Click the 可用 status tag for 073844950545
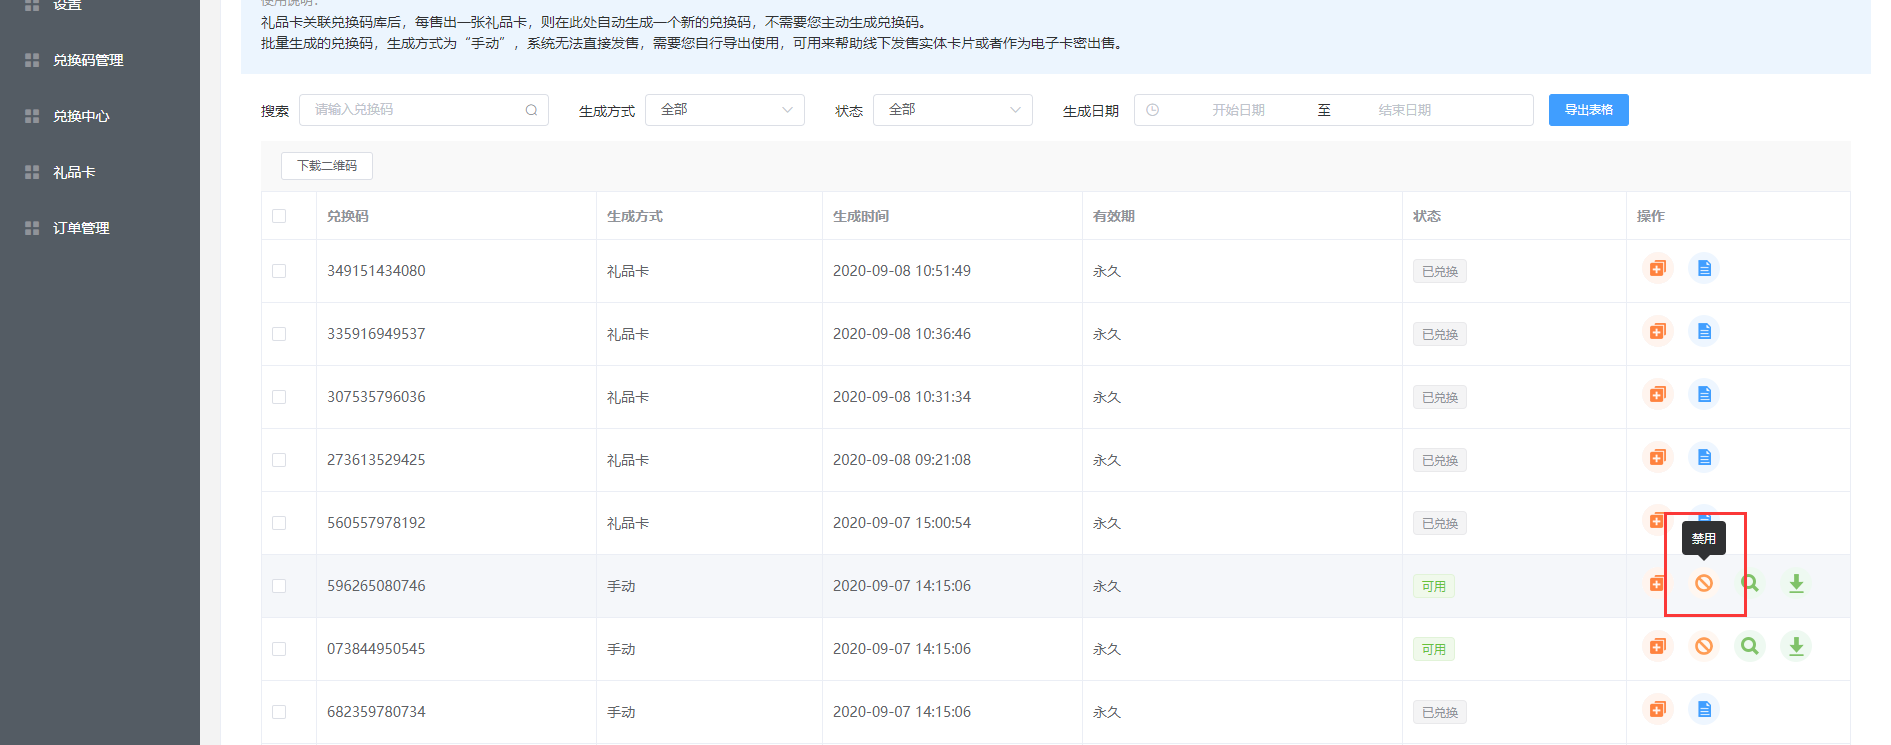The image size is (1891, 745). pyautogui.click(x=1433, y=649)
